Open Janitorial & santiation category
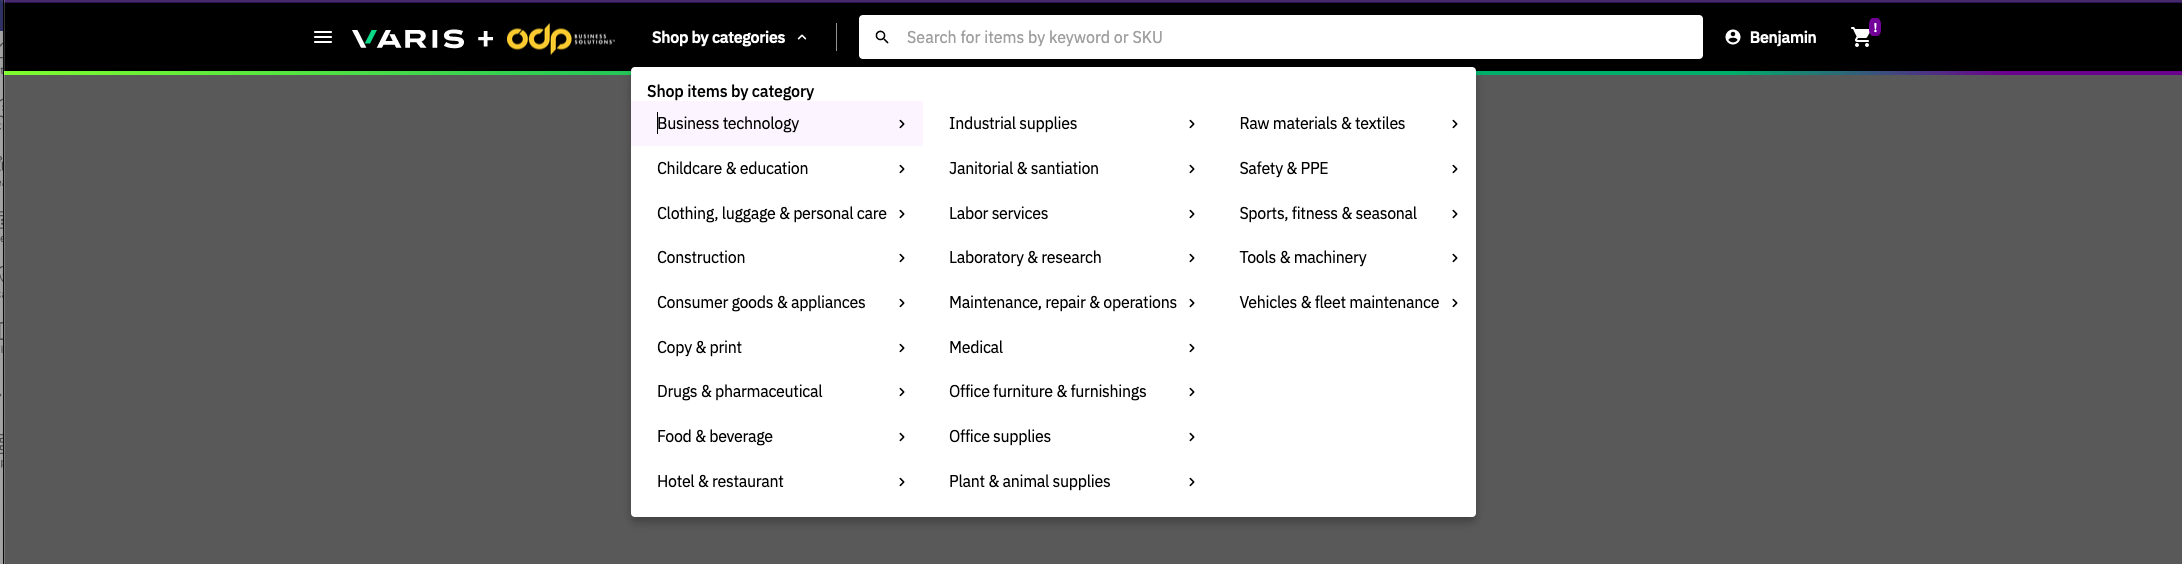This screenshot has height=564, width=2182. (x=1069, y=168)
